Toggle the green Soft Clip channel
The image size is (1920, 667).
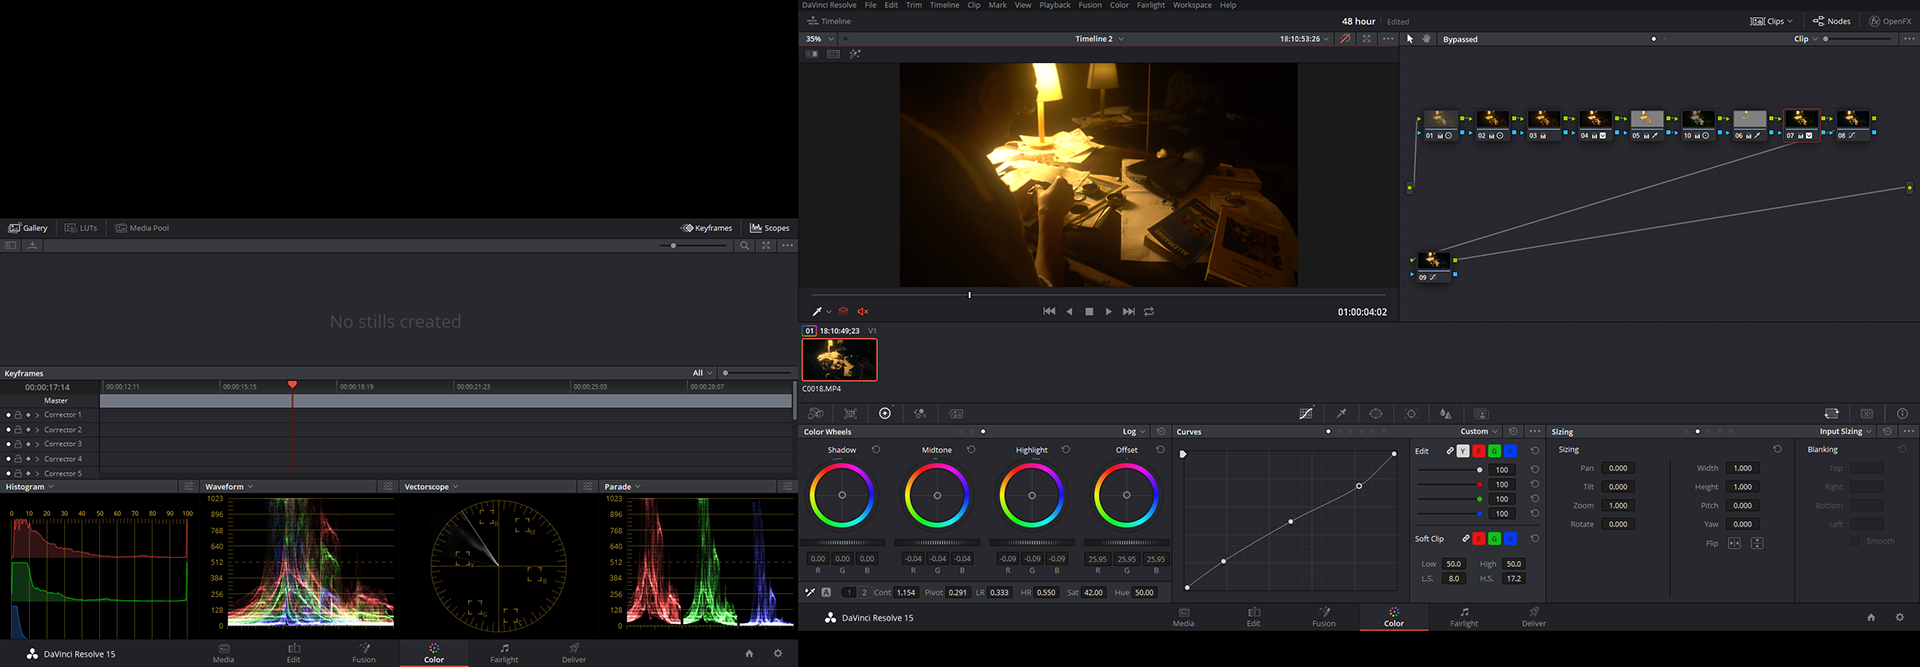[1495, 539]
